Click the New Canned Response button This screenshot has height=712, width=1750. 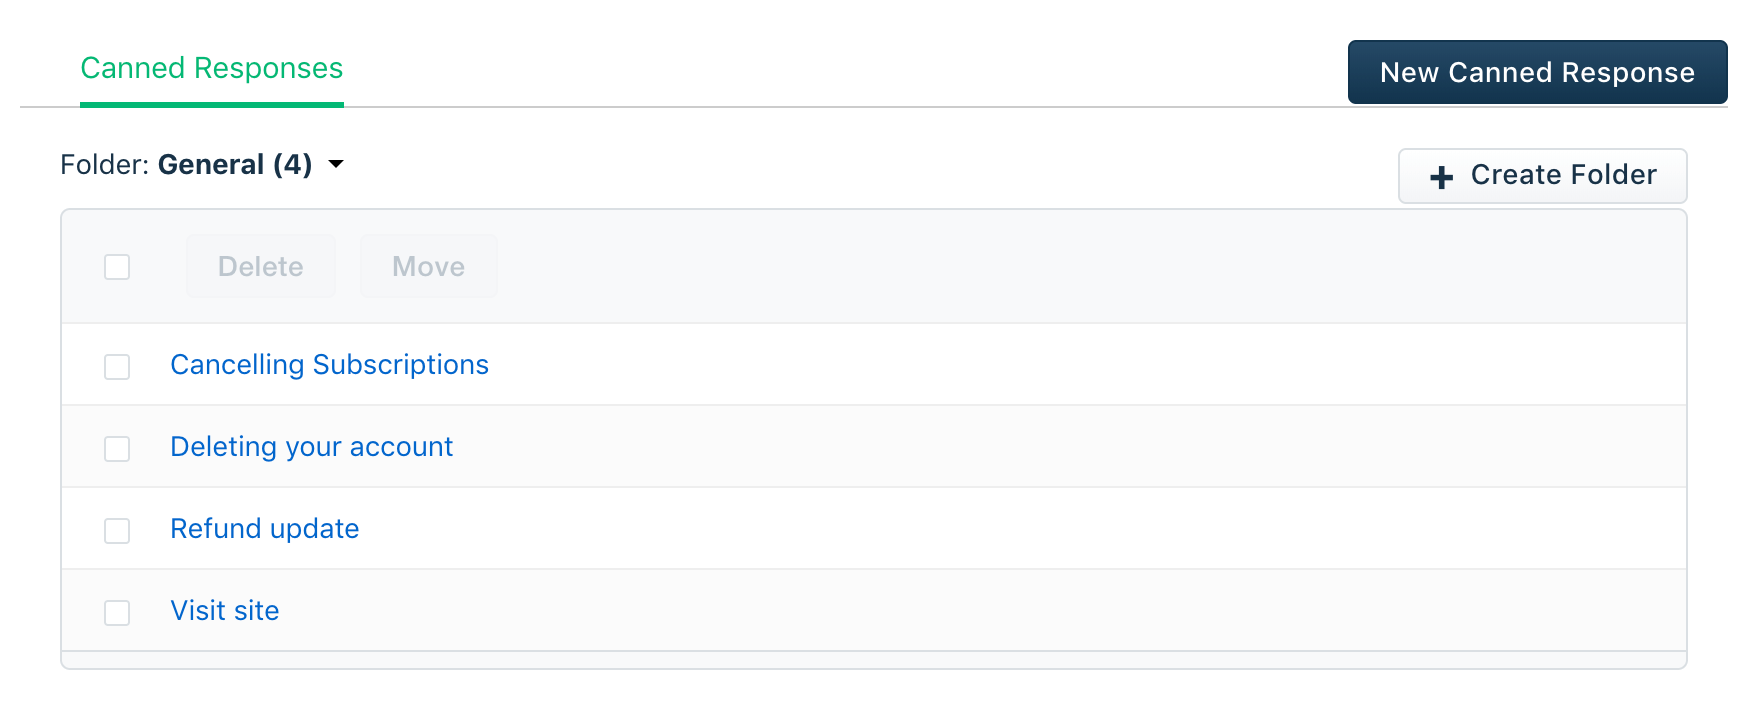pyautogui.click(x=1537, y=72)
